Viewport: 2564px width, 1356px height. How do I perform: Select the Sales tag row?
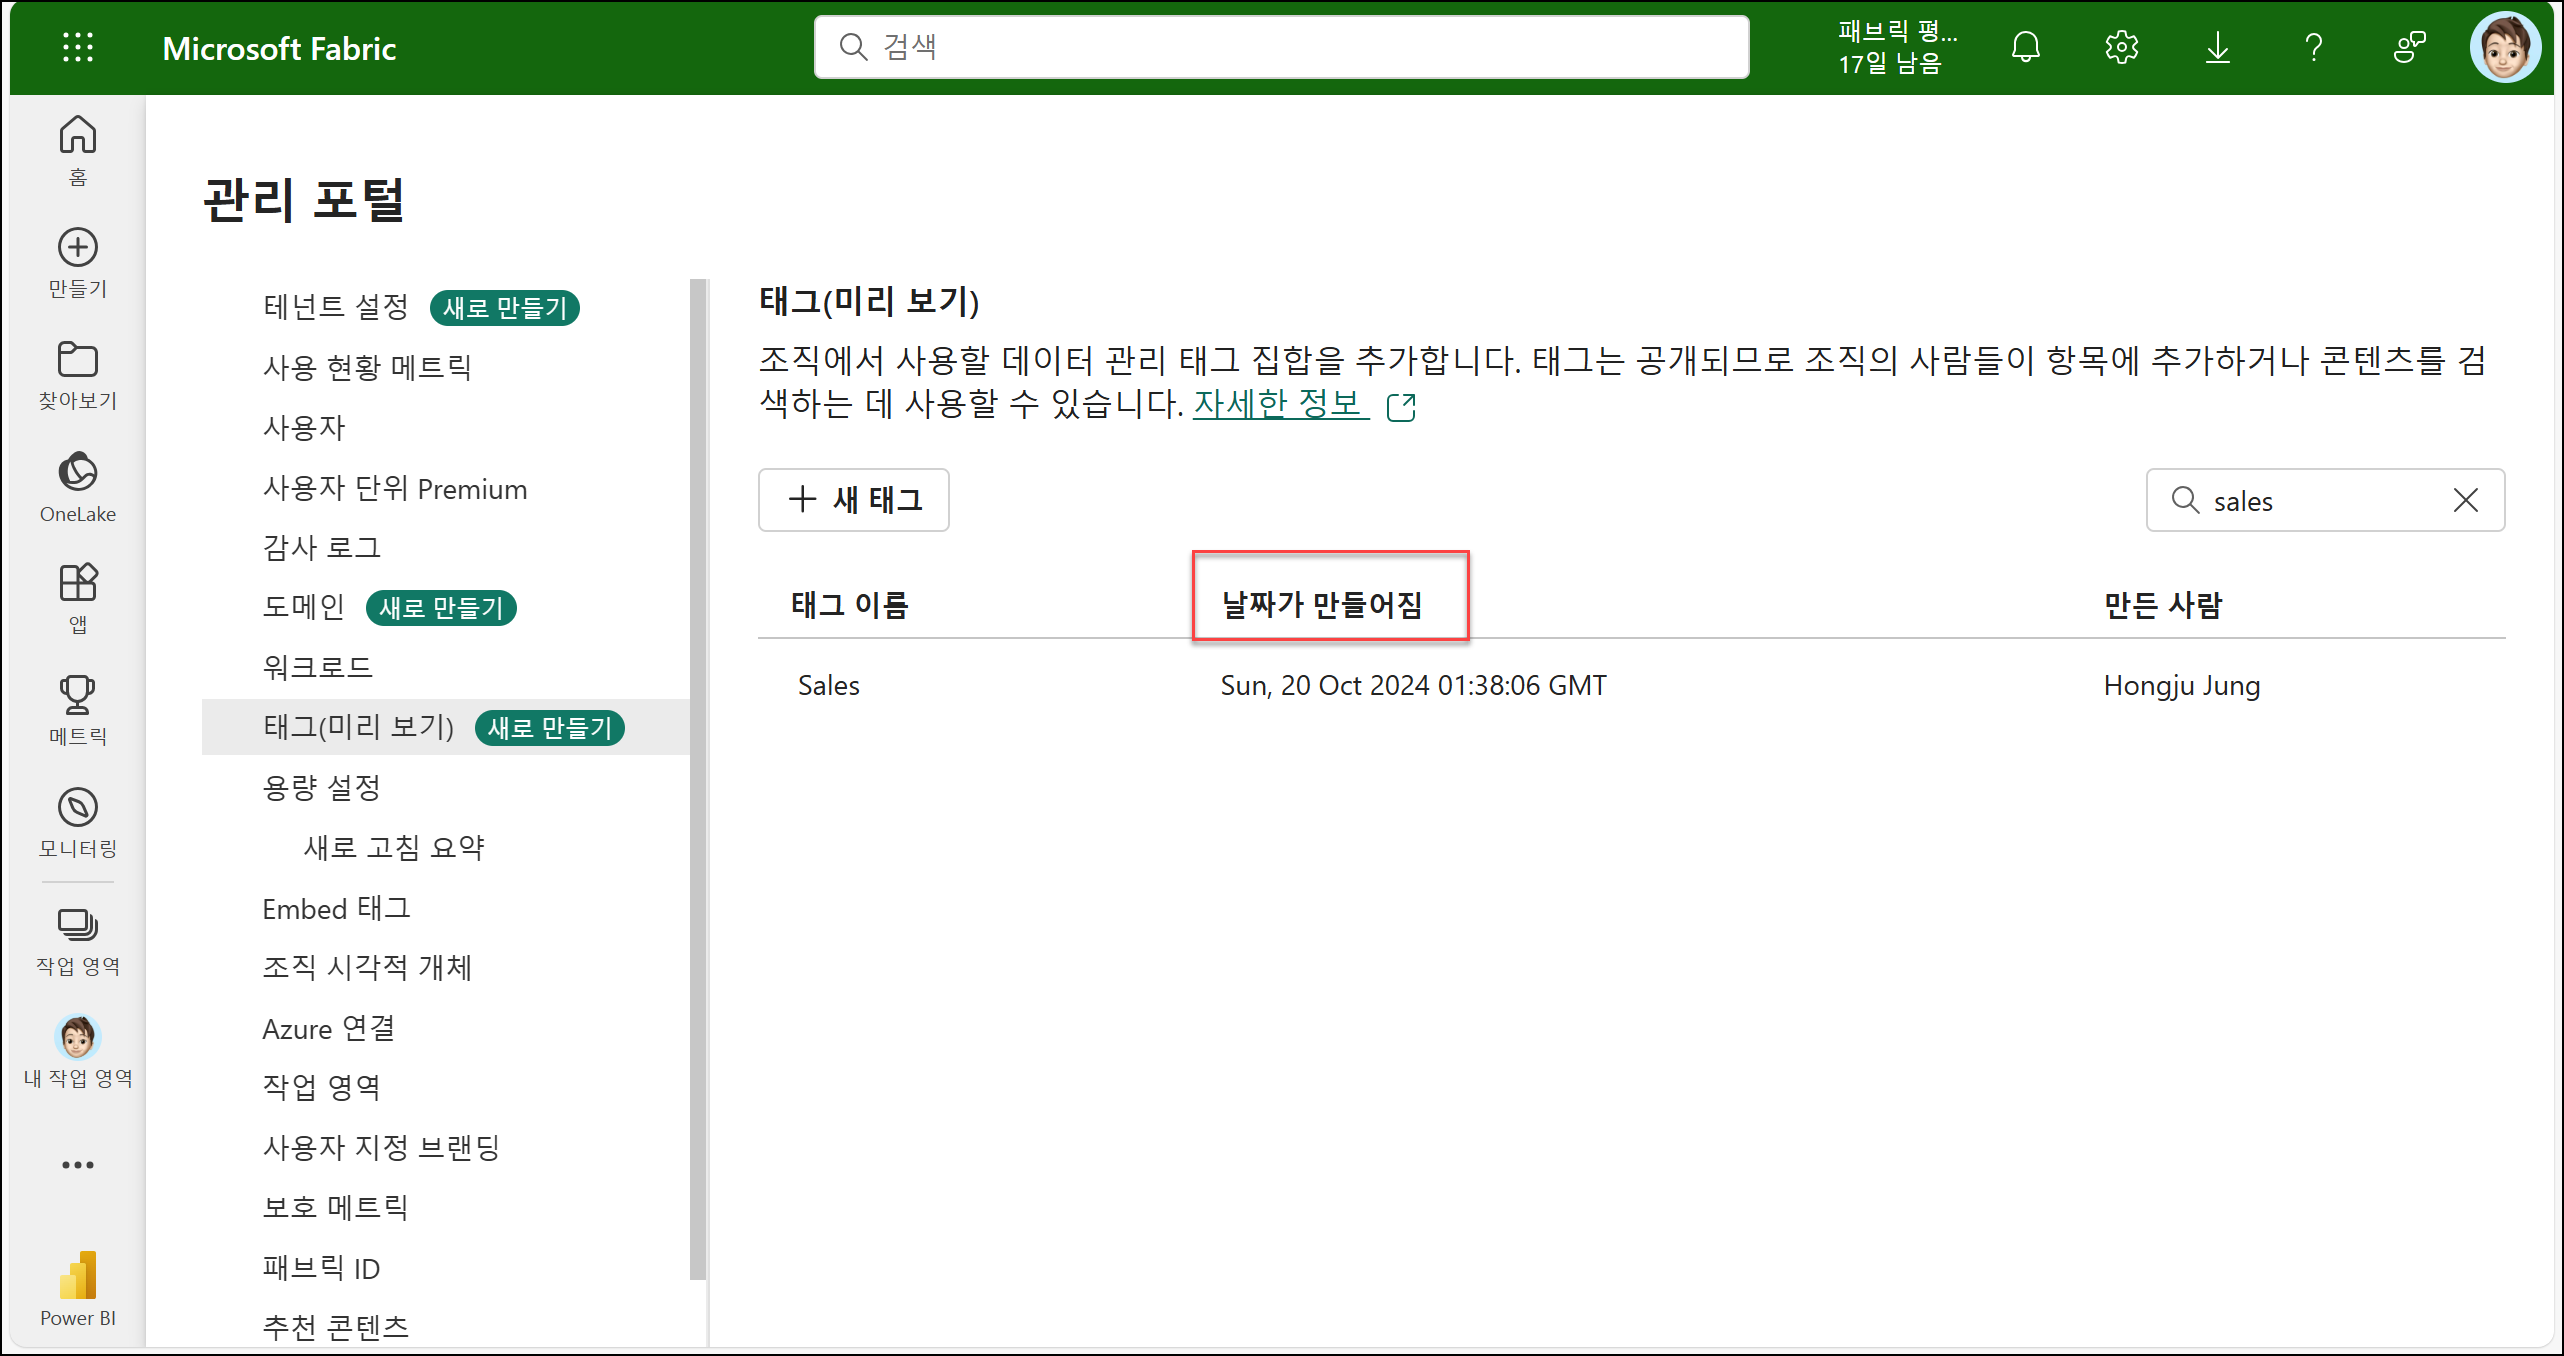(x=1632, y=685)
